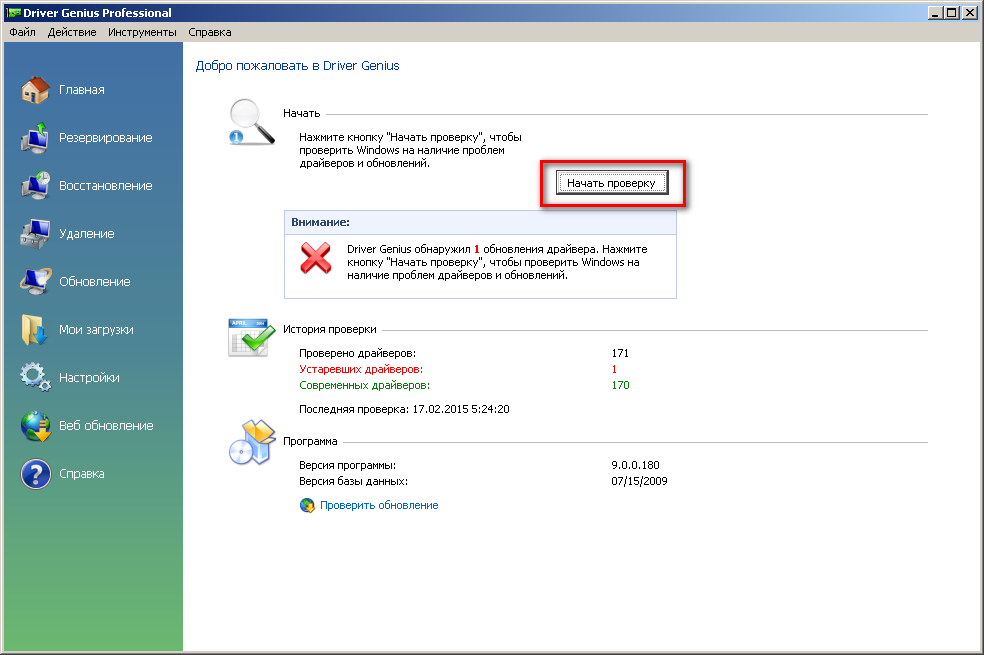The height and width of the screenshot is (655, 984).
Task: Click the red X warning icon
Action: click(x=316, y=258)
